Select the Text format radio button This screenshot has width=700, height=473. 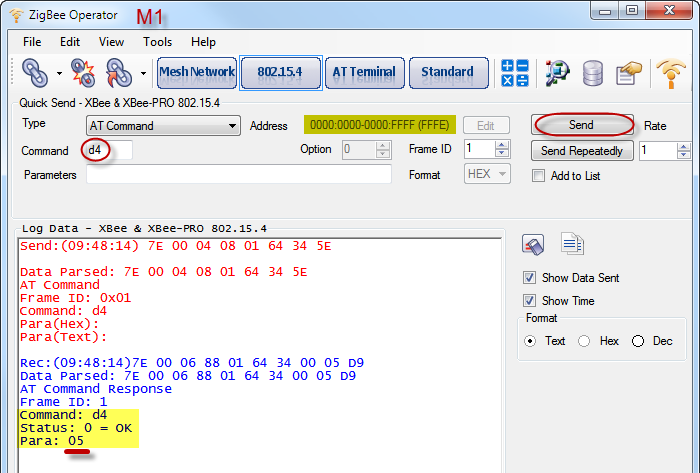[530, 341]
